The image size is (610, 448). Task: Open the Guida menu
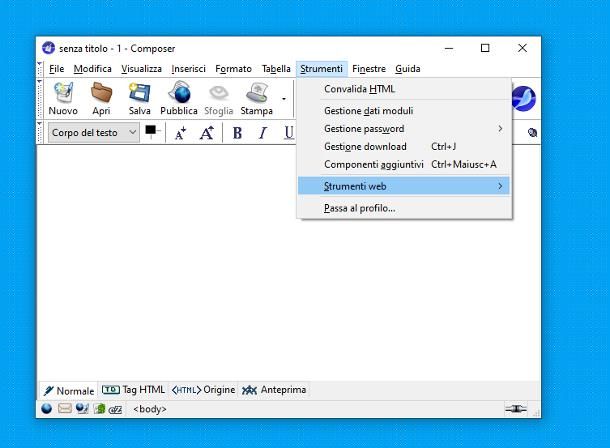click(408, 69)
